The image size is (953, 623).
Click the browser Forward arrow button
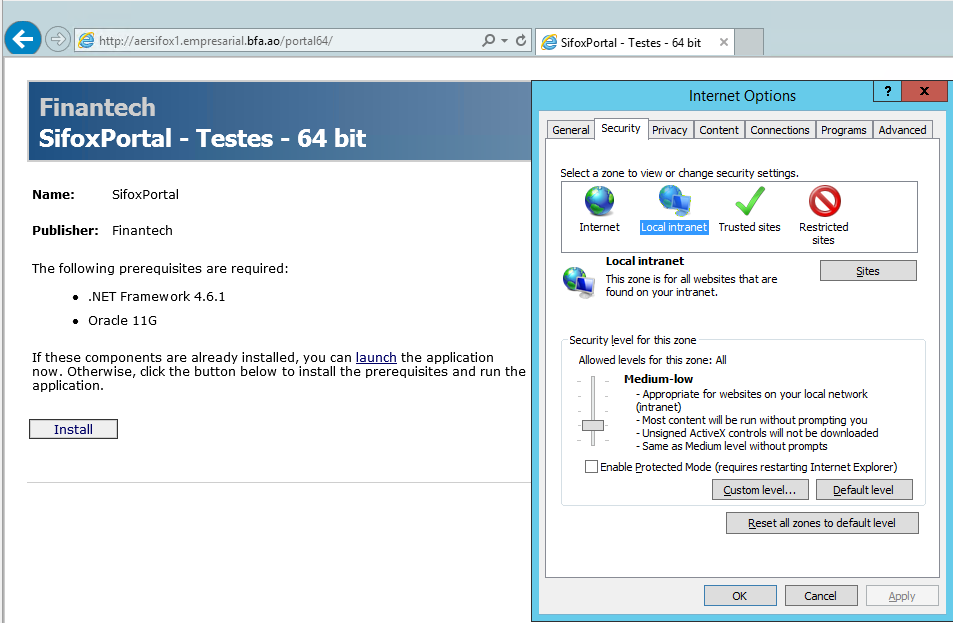[x=58, y=40]
